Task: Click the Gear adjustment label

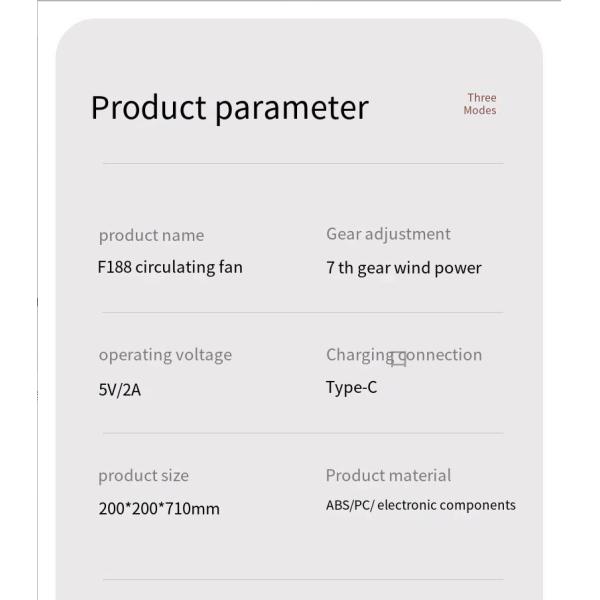Action: (x=388, y=234)
